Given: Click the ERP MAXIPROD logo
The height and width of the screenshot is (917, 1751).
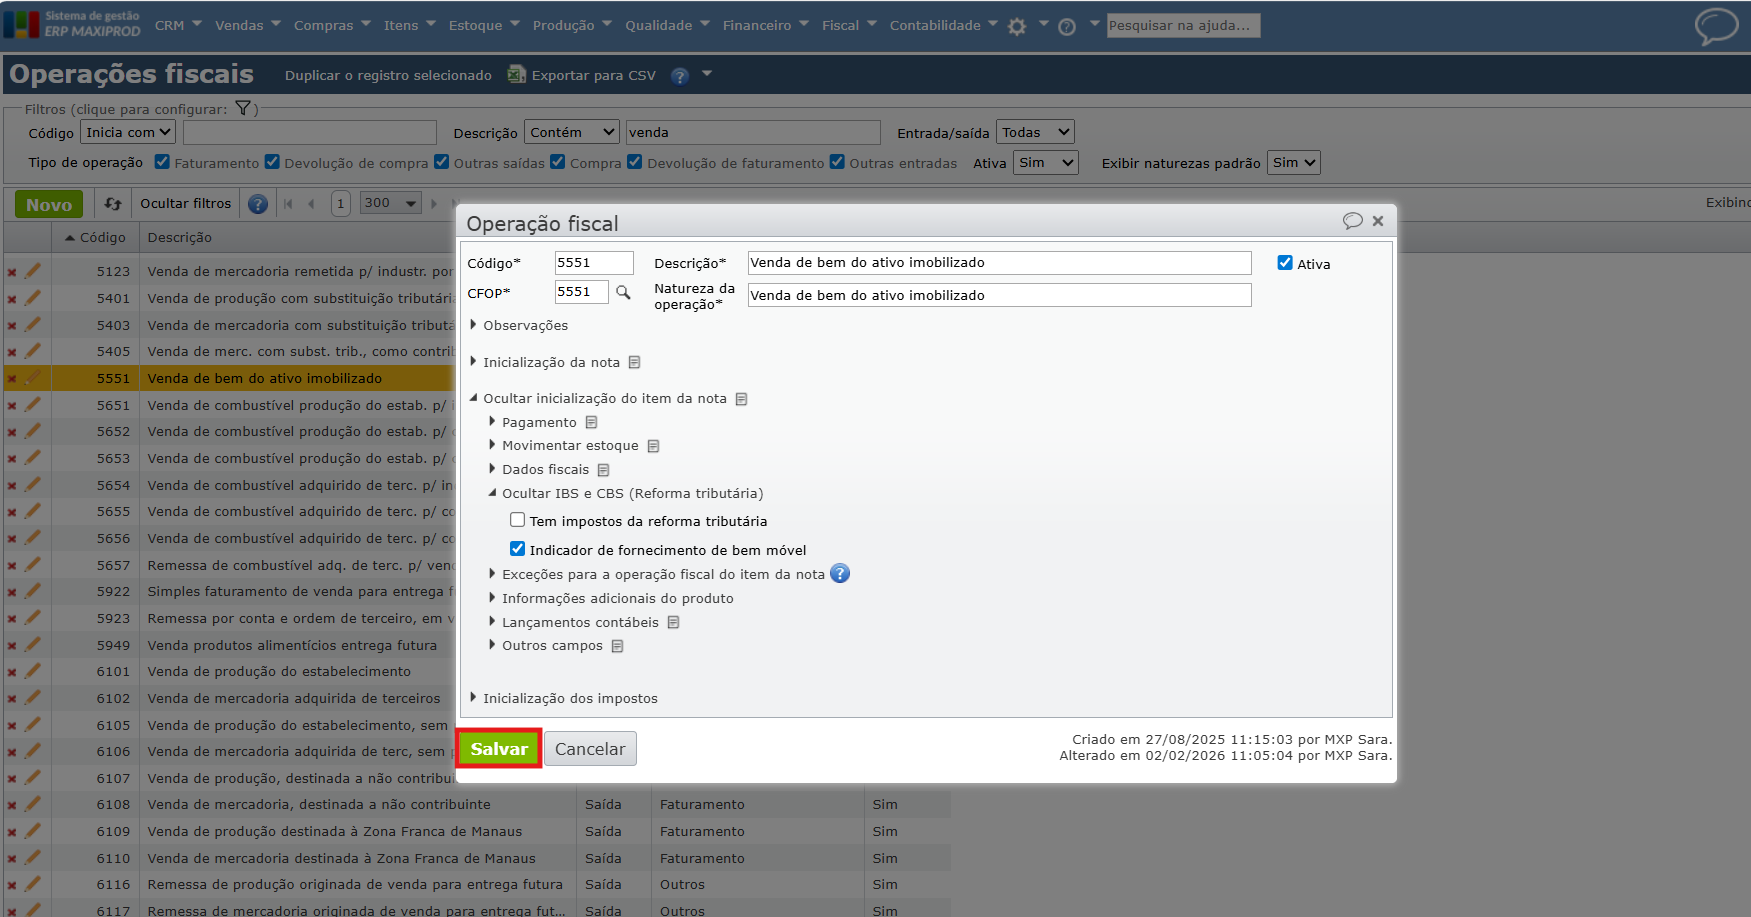Looking at the screenshot, I should [x=72, y=25].
